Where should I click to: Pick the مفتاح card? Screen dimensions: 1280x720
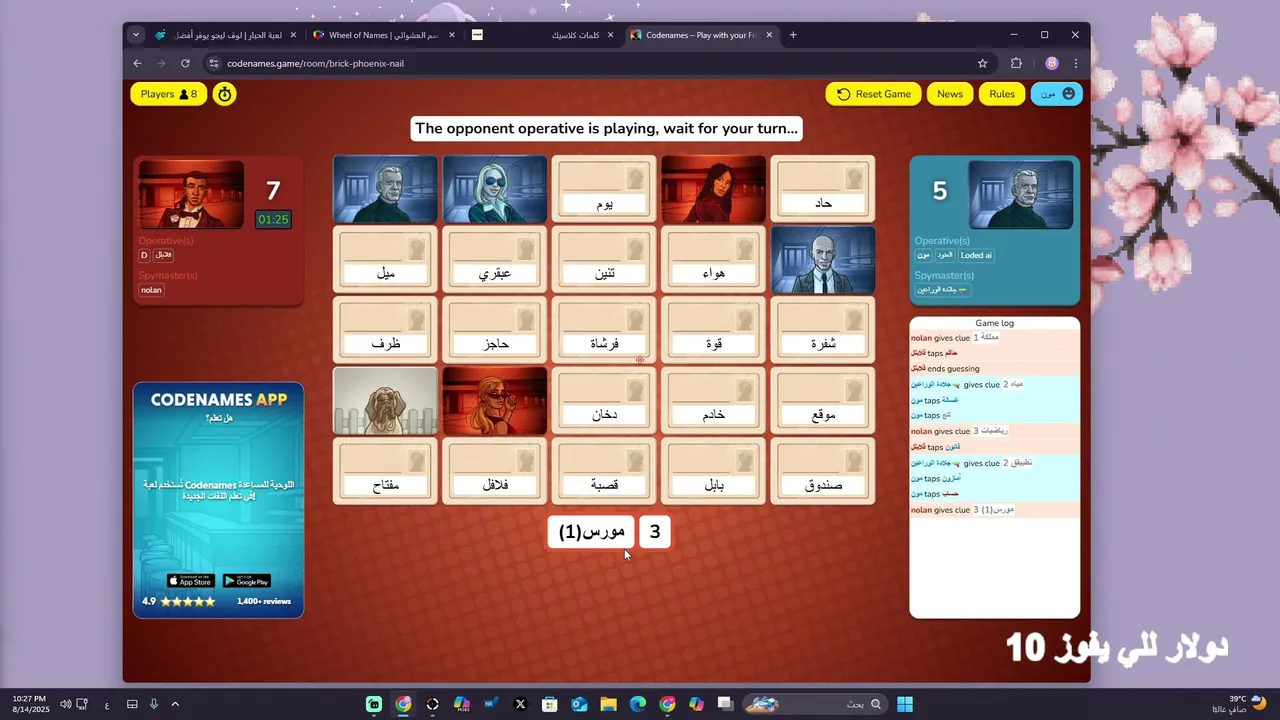[x=385, y=471]
